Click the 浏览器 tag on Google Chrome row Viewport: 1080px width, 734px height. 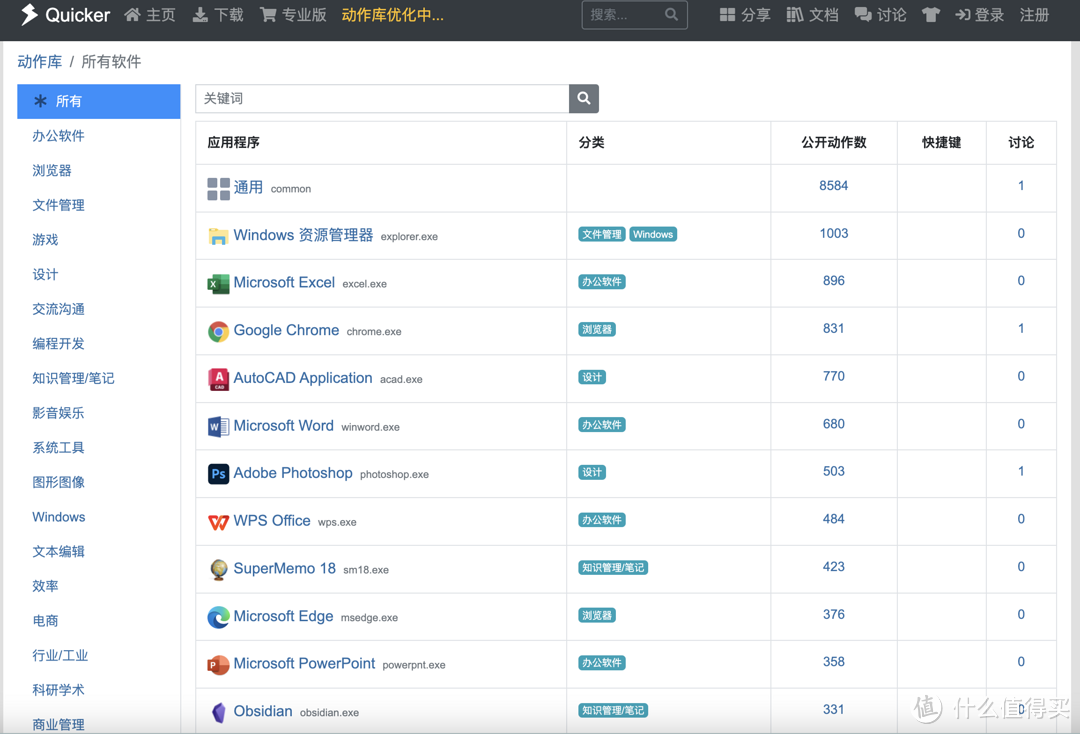pos(596,329)
